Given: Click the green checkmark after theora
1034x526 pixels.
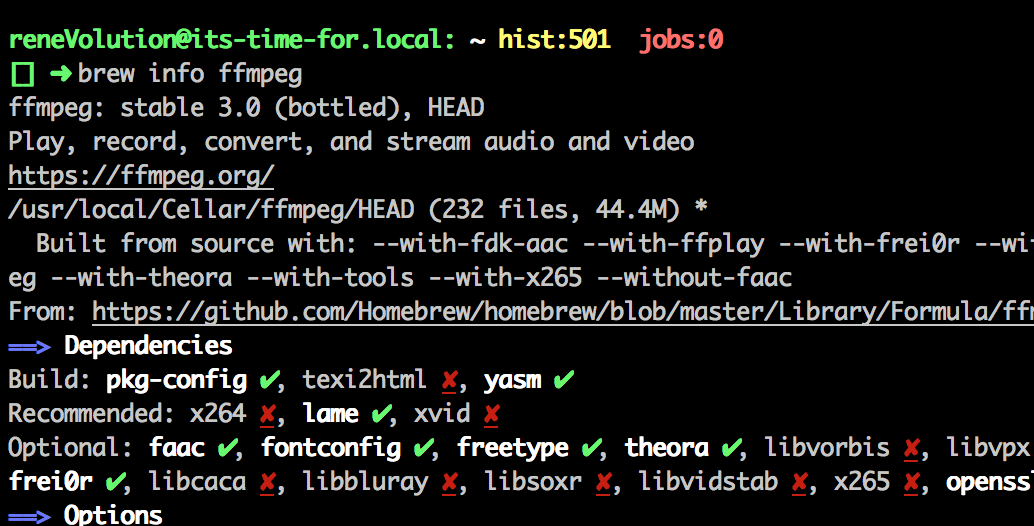Looking at the screenshot, I should 731,448.
